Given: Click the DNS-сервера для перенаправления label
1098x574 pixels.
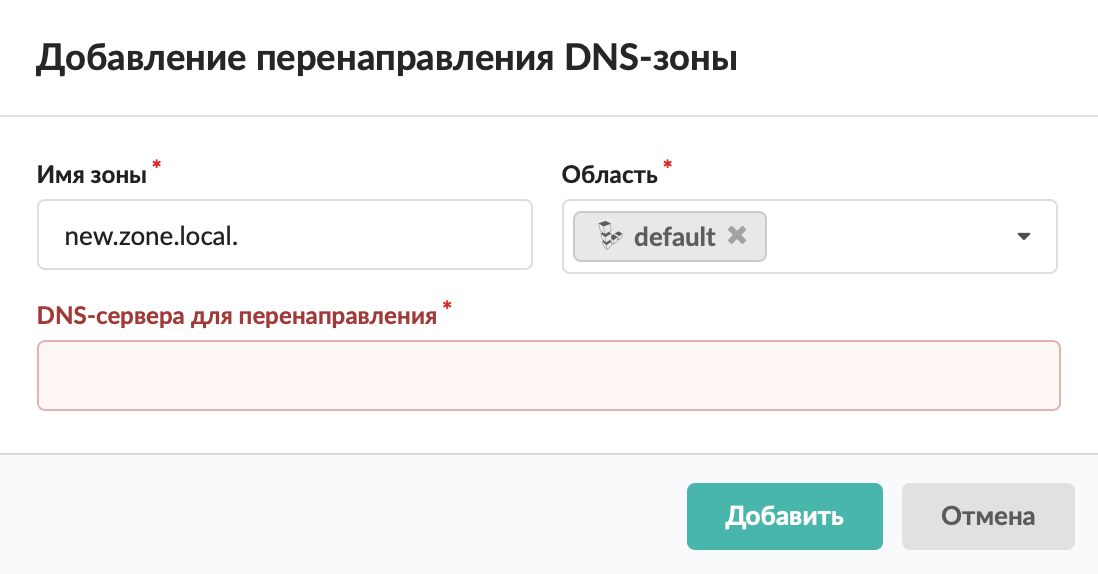Looking at the screenshot, I should (236, 316).
